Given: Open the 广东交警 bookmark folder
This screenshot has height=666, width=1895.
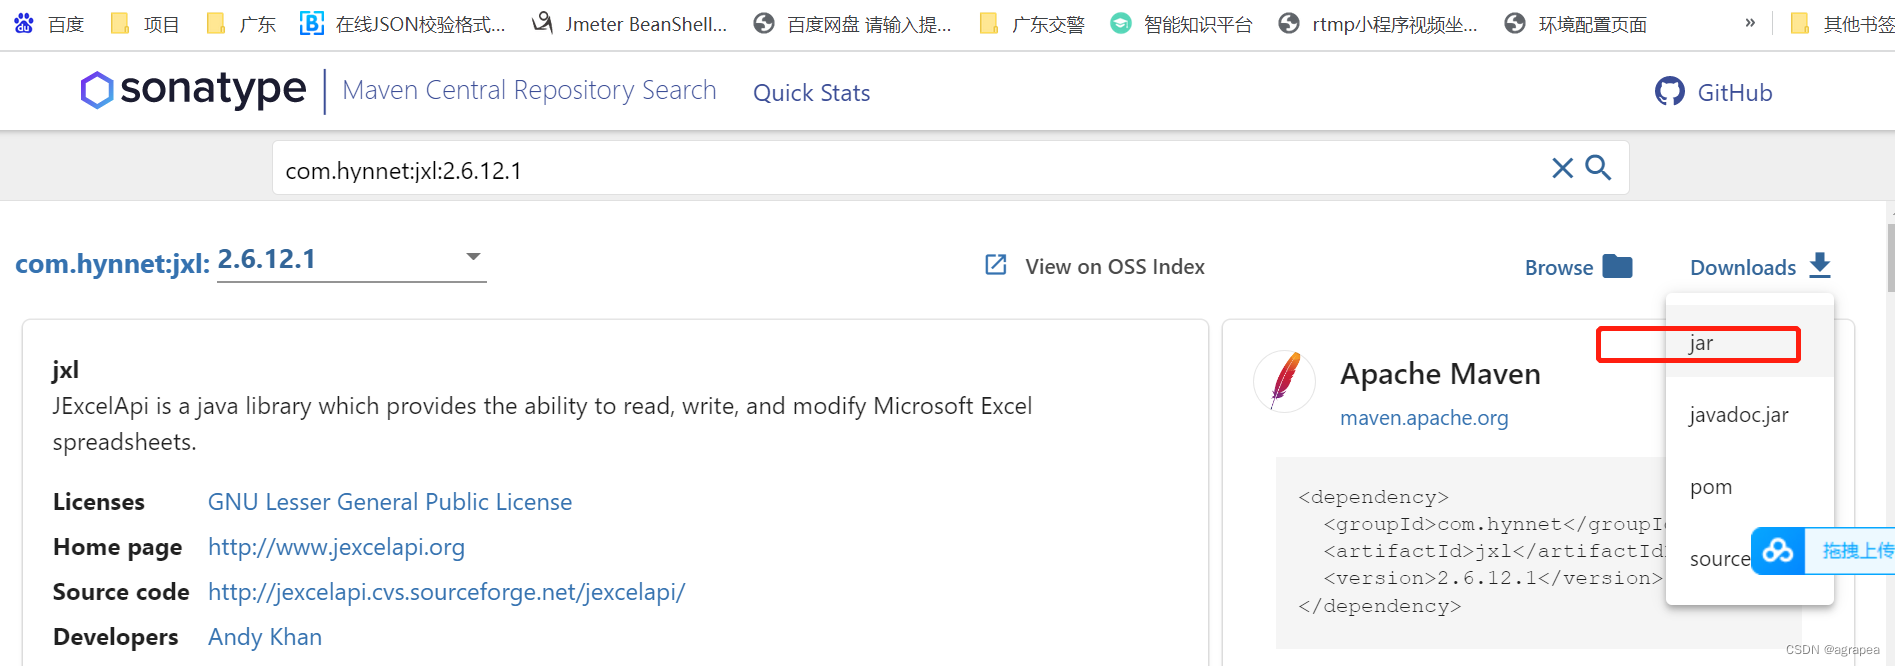Looking at the screenshot, I should [1032, 24].
